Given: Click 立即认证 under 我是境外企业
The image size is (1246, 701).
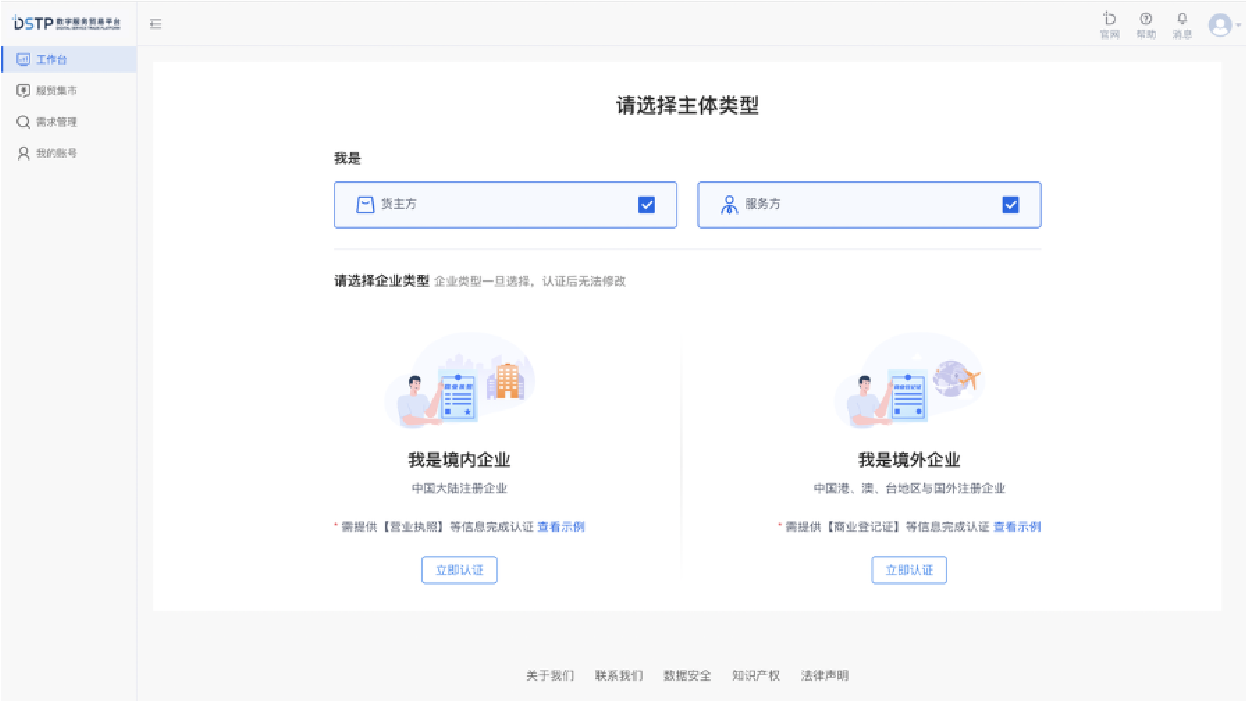Looking at the screenshot, I should (x=909, y=569).
